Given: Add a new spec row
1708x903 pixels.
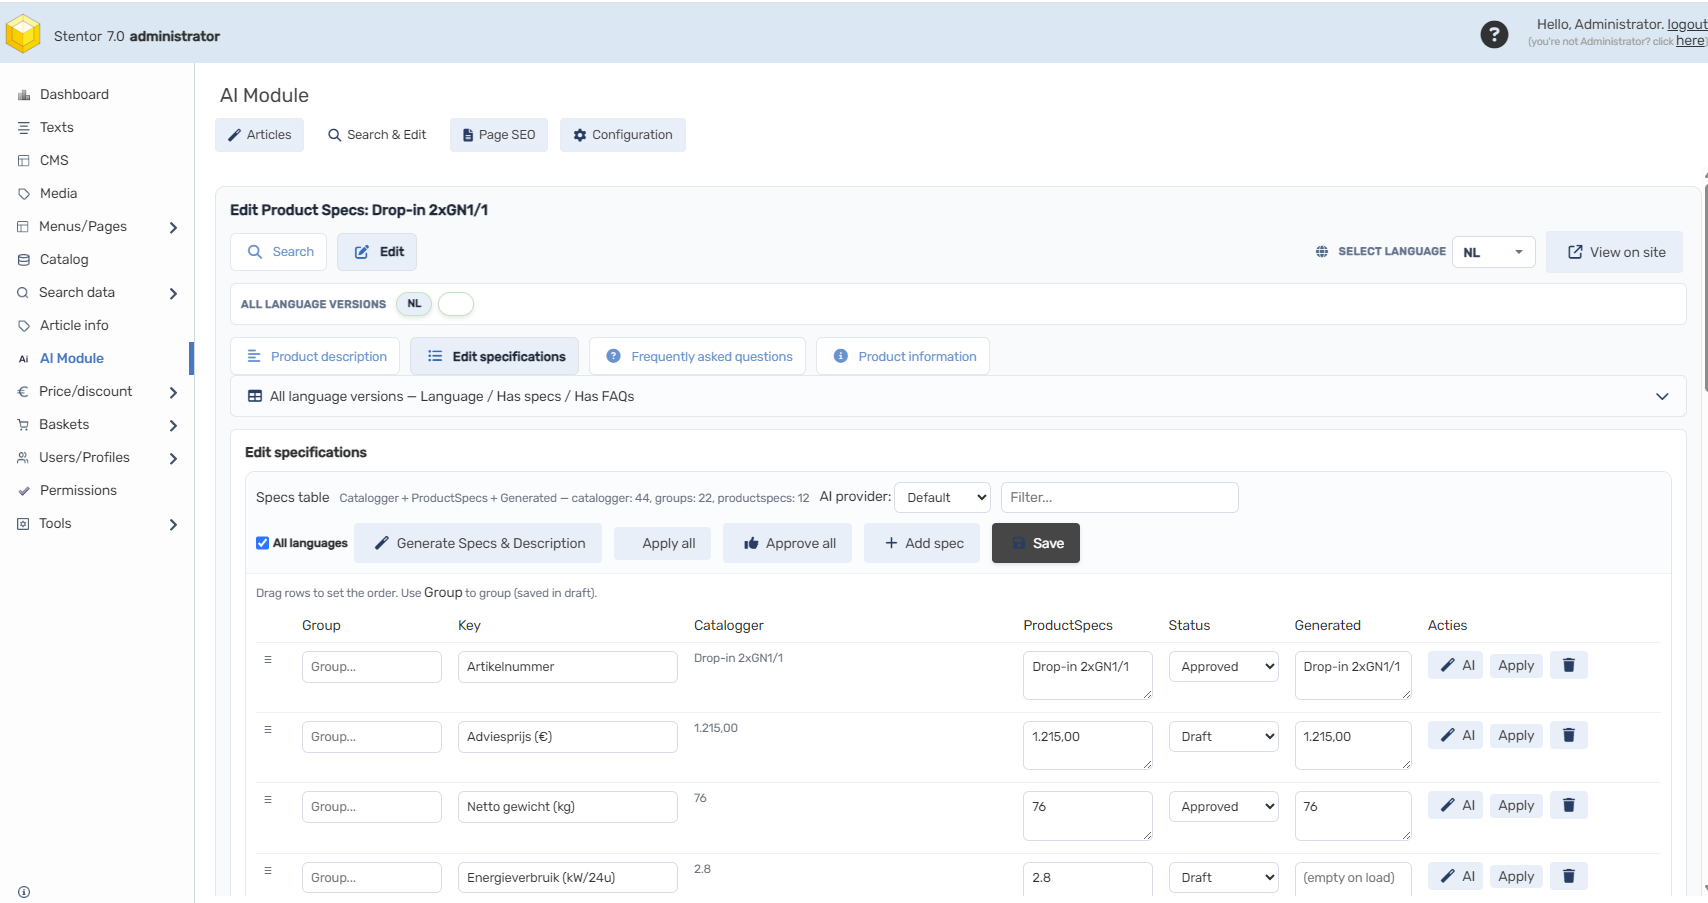Looking at the screenshot, I should [923, 543].
